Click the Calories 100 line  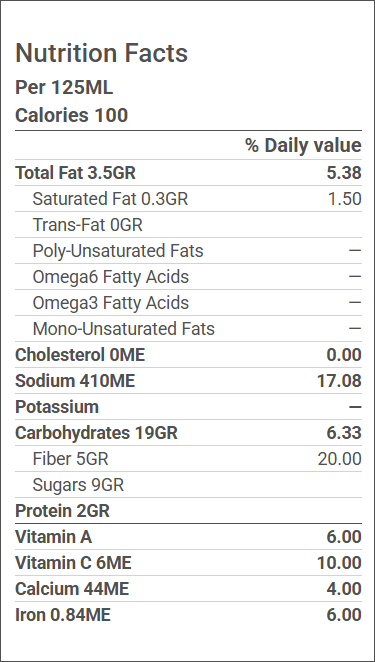point(71,115)
